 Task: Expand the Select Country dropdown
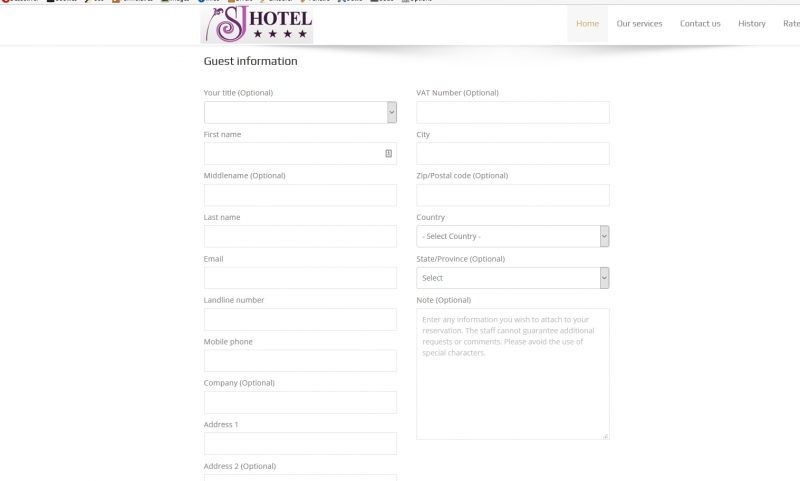pos(512,236)
